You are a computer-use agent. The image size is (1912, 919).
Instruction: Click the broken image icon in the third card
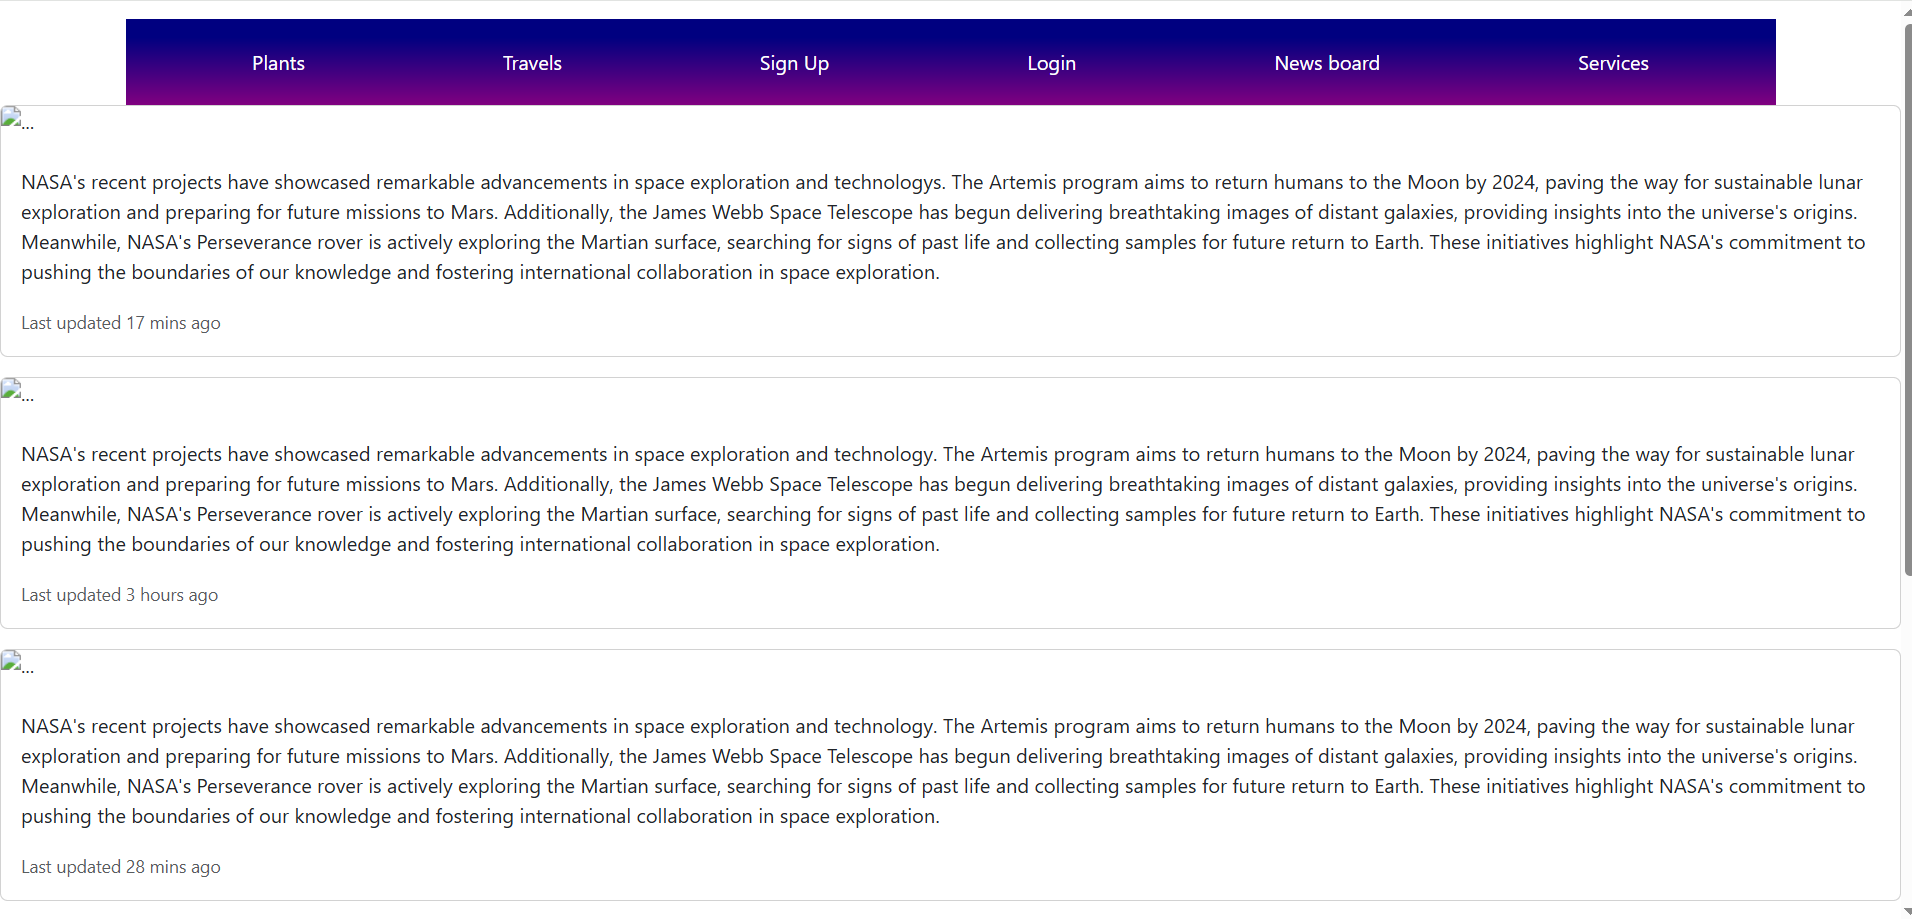17,664
